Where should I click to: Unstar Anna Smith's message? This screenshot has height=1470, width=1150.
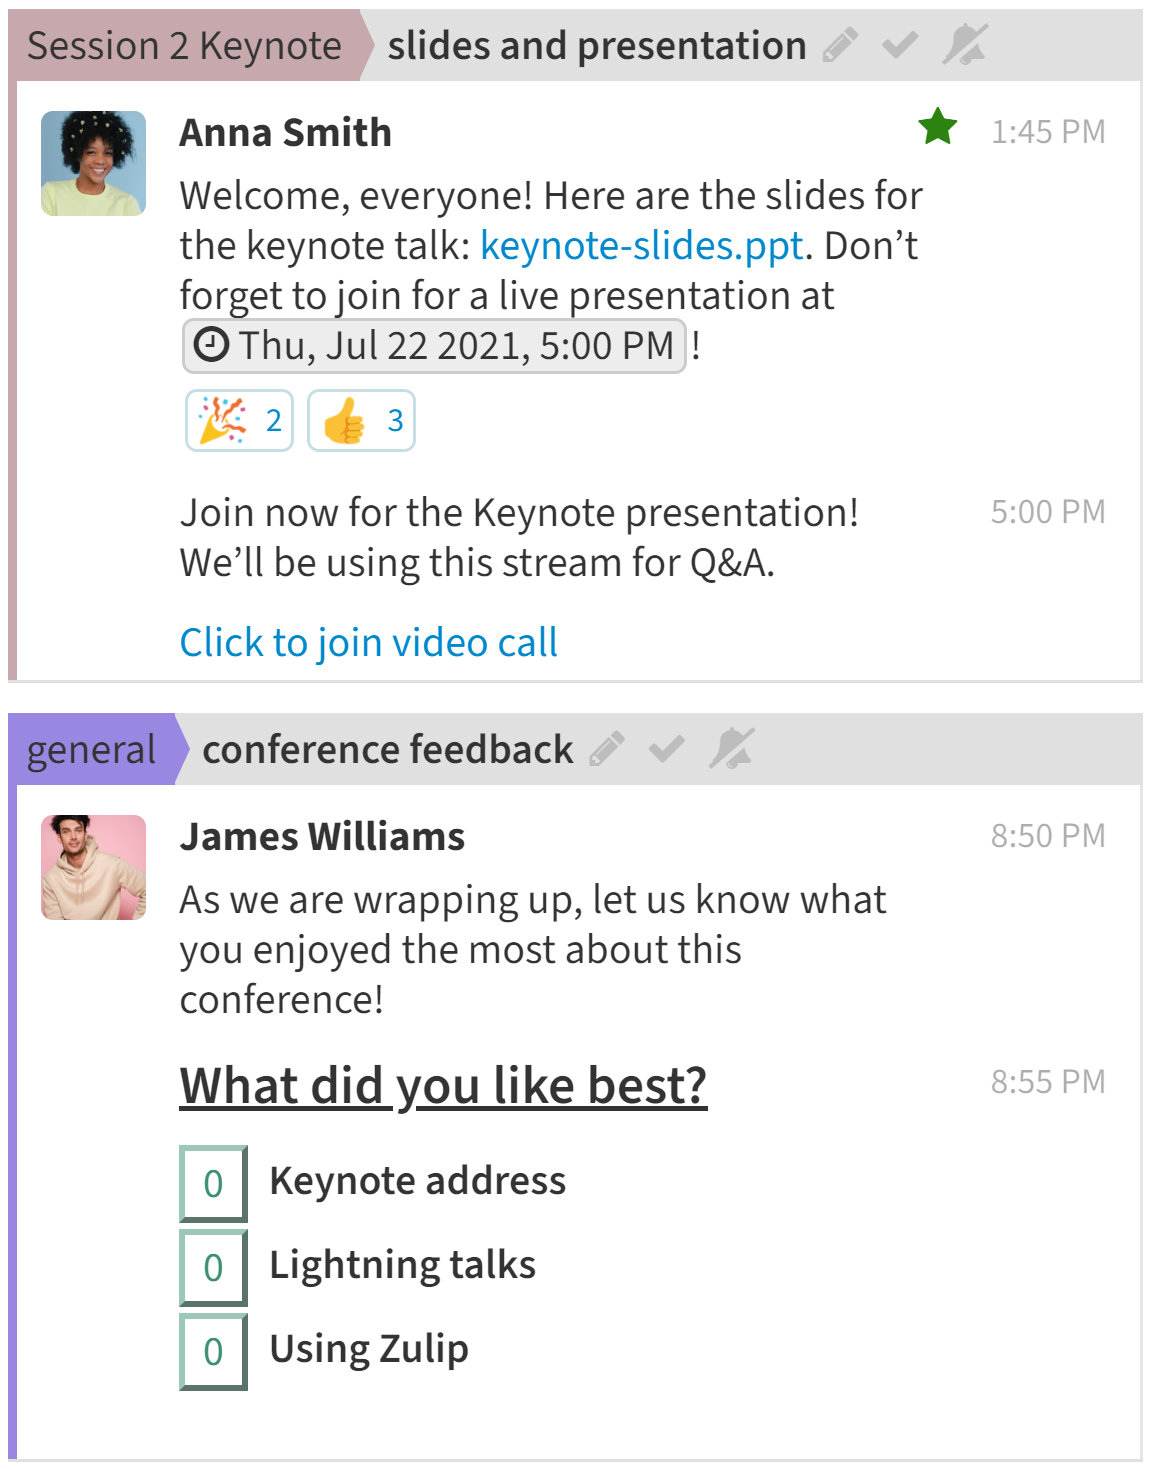coord(938,128)
